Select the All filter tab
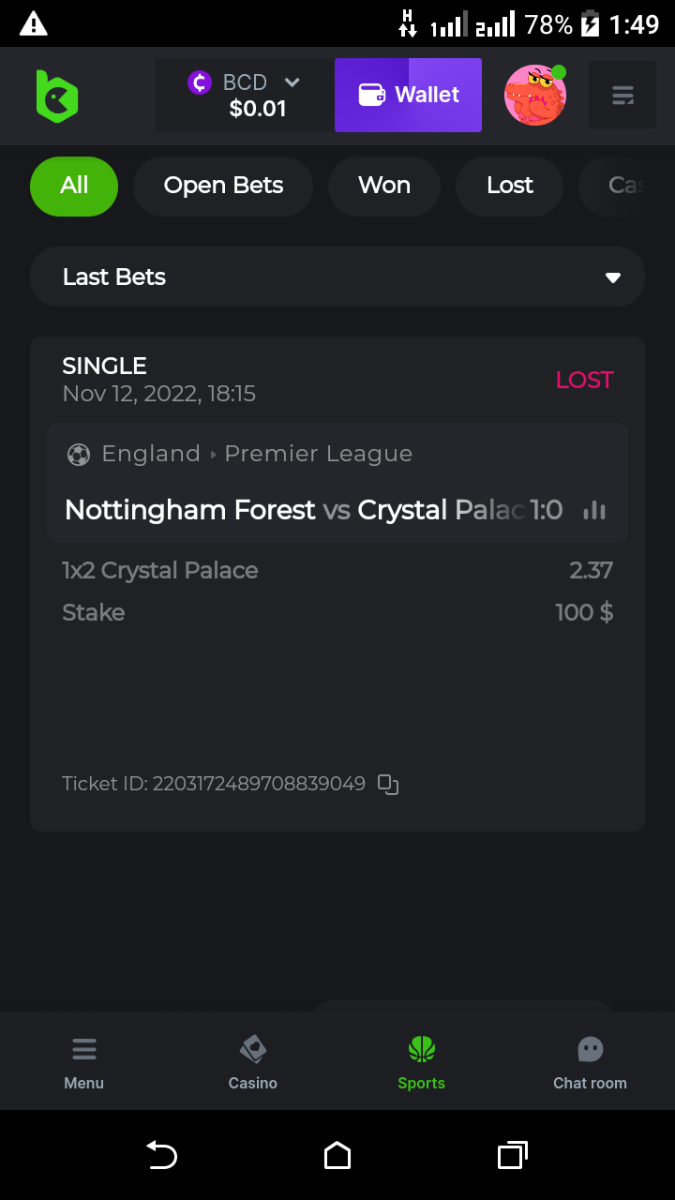 coord(74,186)
